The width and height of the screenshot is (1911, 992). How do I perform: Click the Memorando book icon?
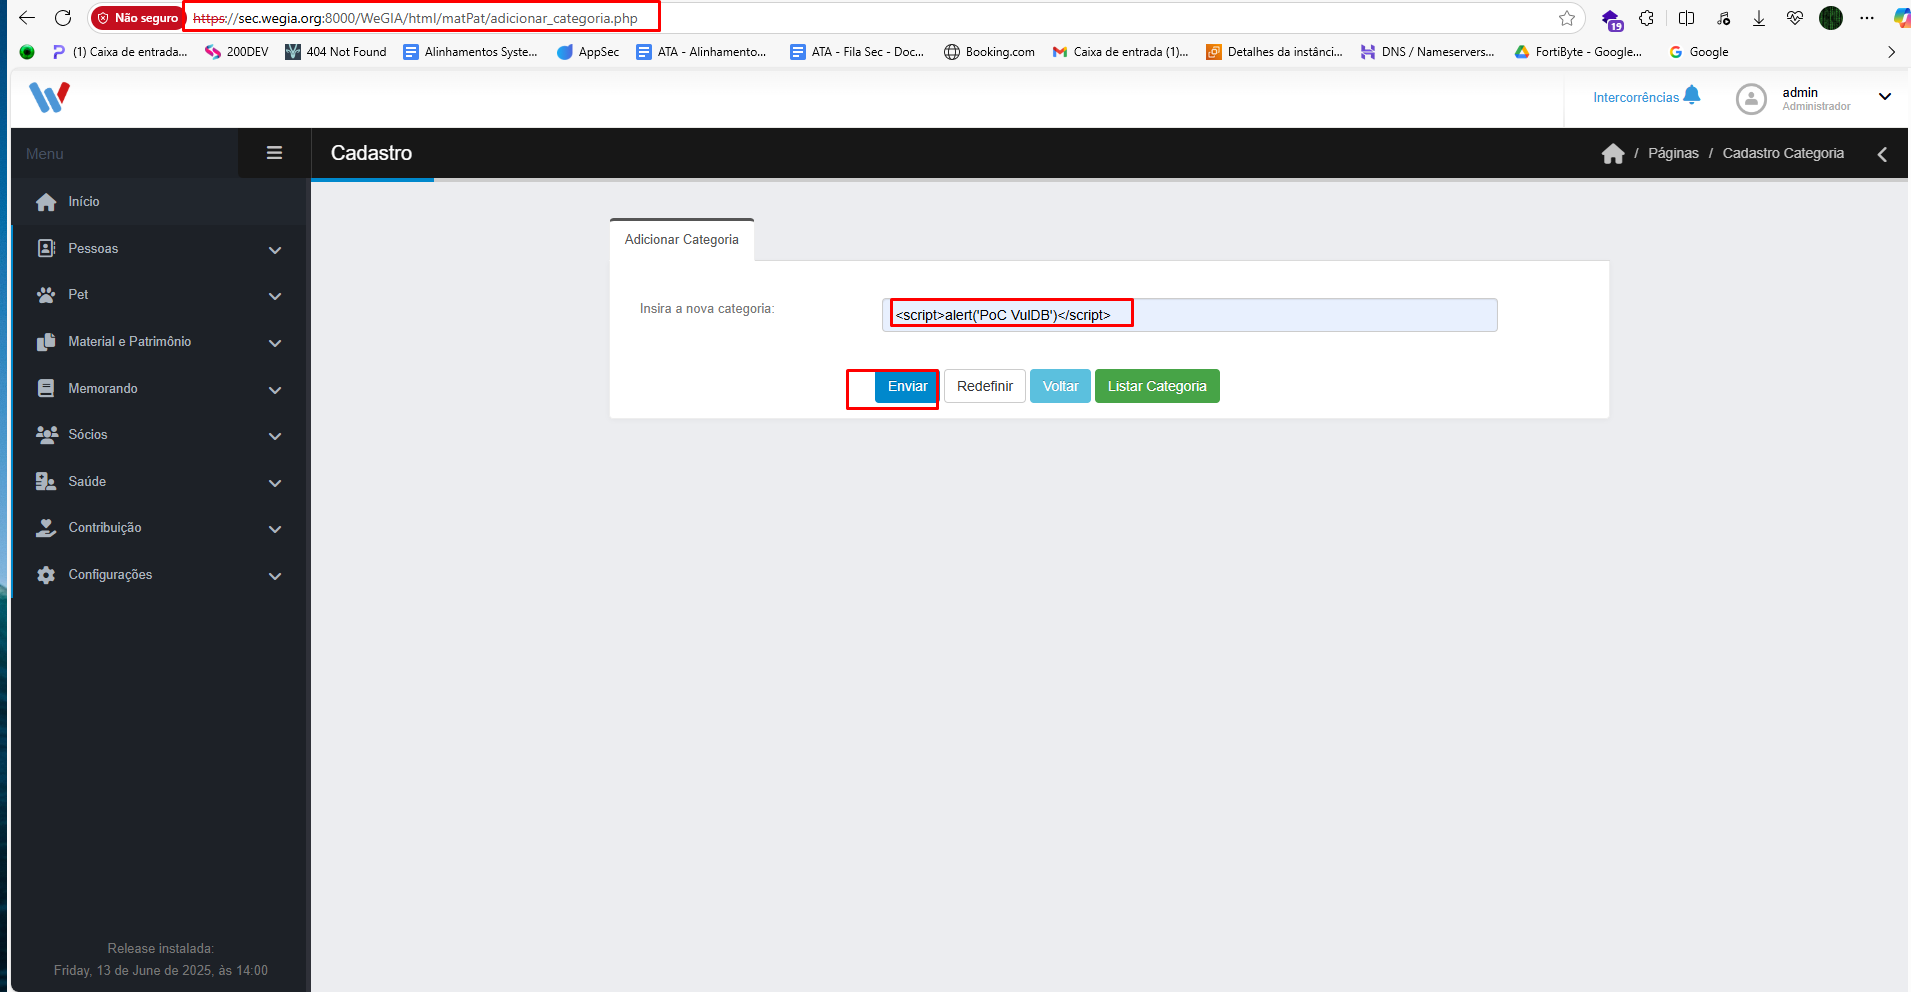click(46, 388)
